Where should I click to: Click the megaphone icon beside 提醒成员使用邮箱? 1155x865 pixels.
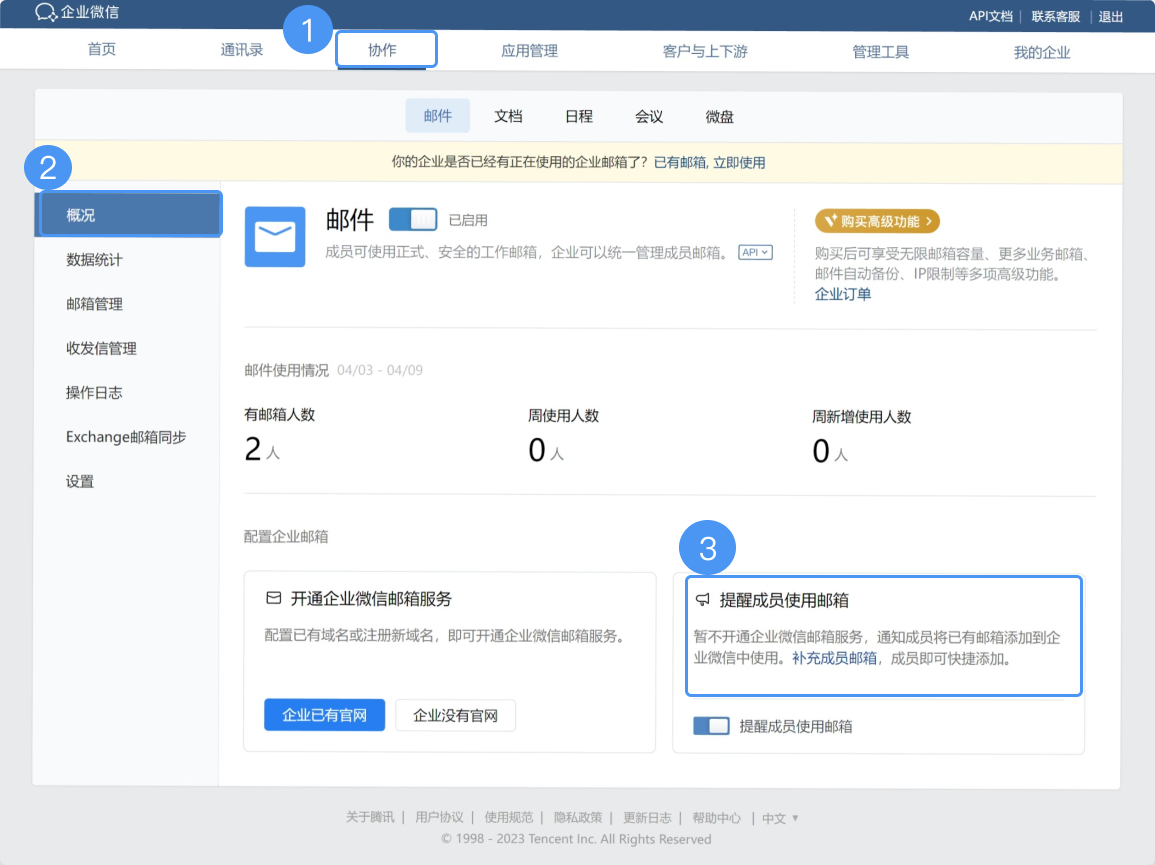coord(703,600)
